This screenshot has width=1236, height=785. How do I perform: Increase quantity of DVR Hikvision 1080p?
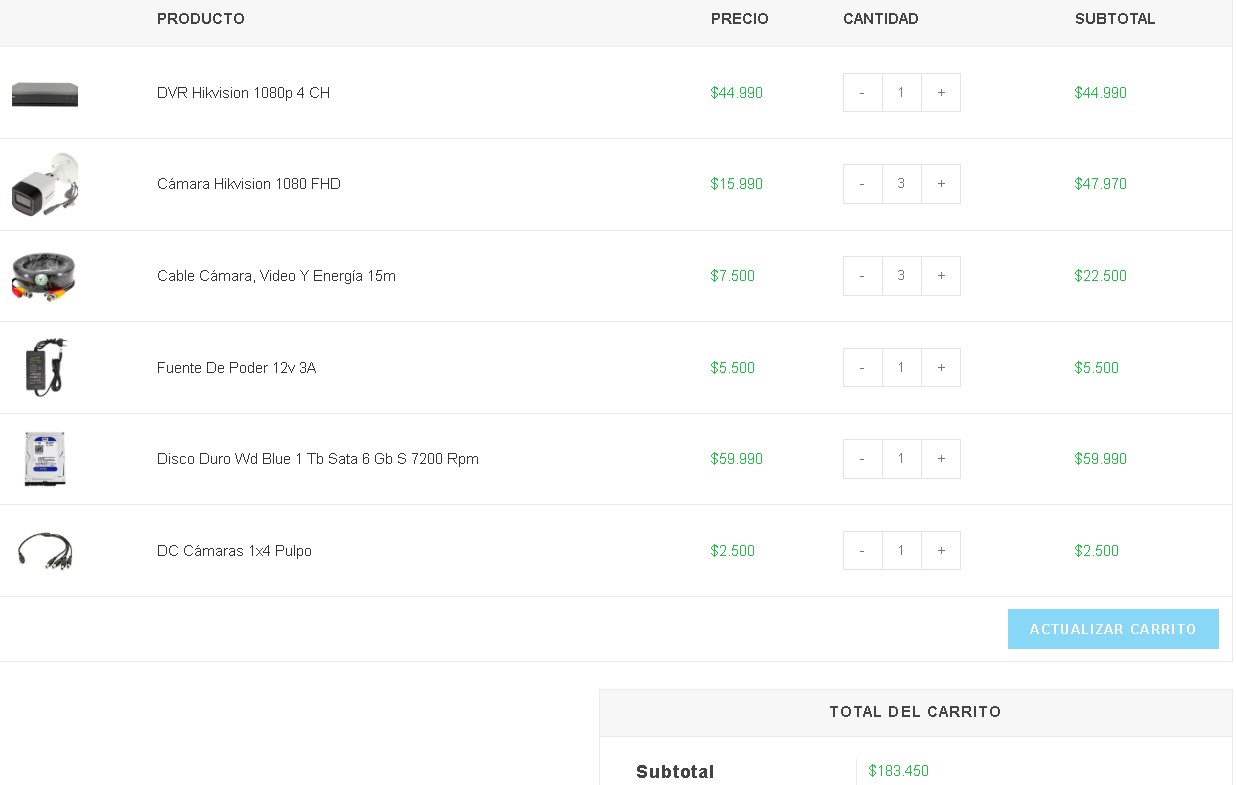(x=941, y=93)
